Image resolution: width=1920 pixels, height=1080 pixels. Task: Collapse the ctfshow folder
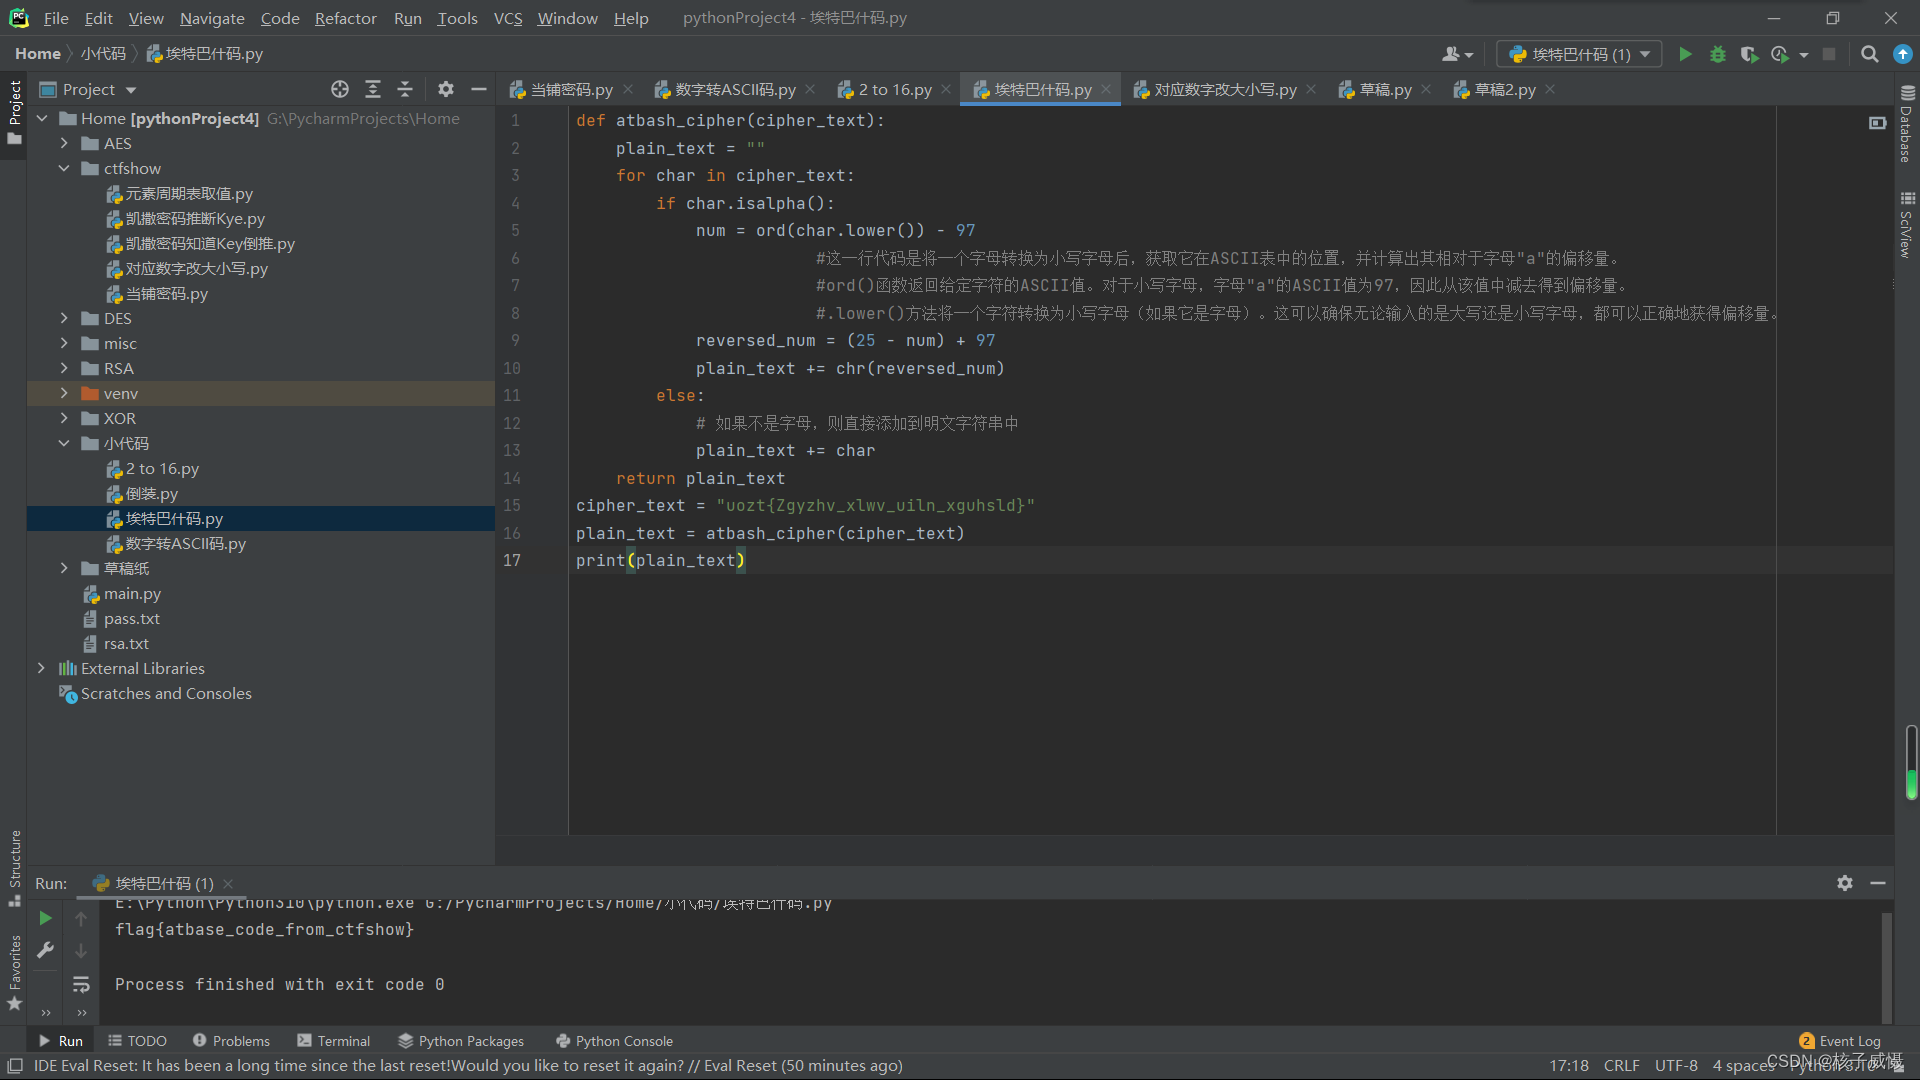tap(64, 168)
